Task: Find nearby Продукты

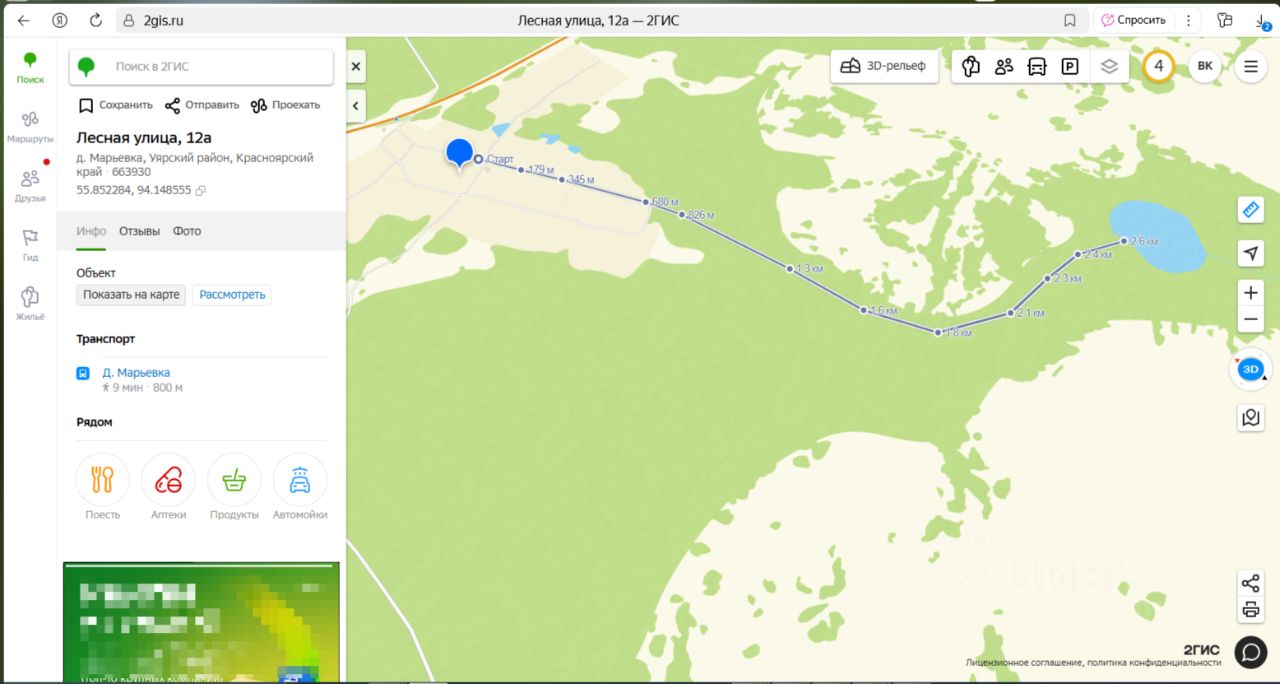Action: (x=234, y=487)
